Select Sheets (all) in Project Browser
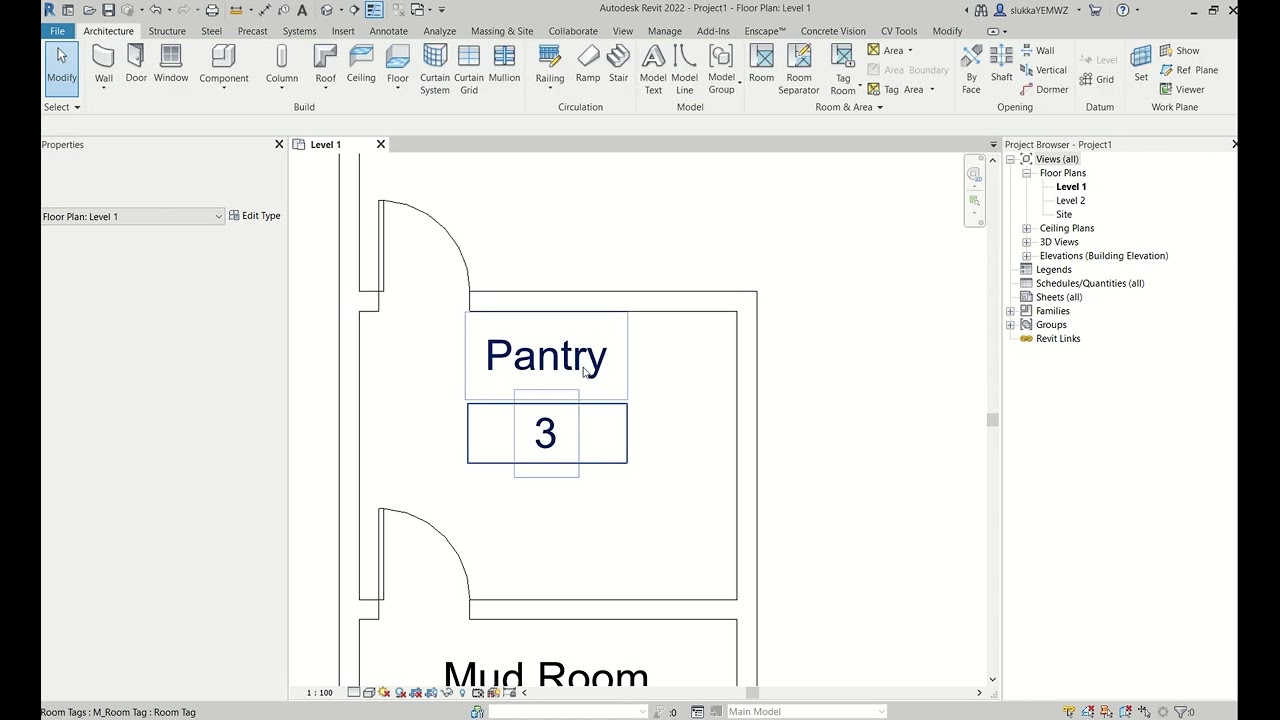This screenshot has width=1280, height=720. [1059, 297]
